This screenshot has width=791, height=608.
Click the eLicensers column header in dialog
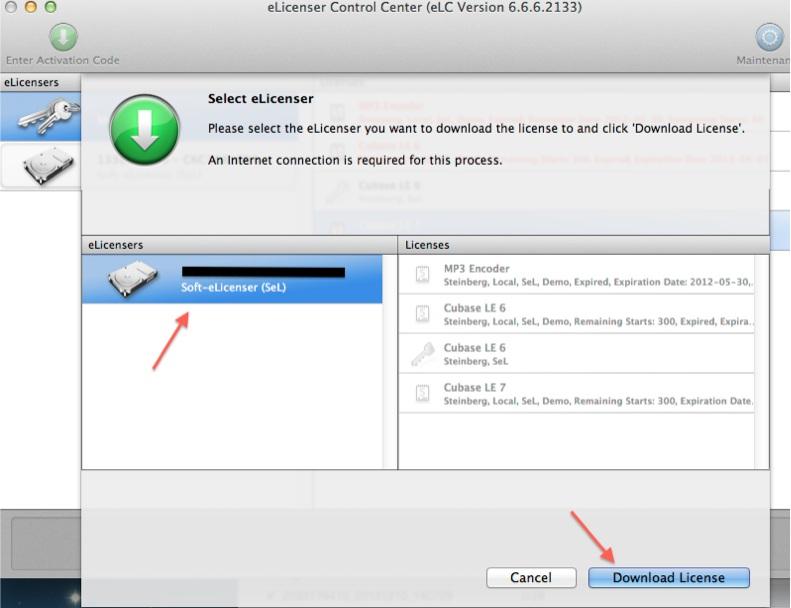point(240,245)
